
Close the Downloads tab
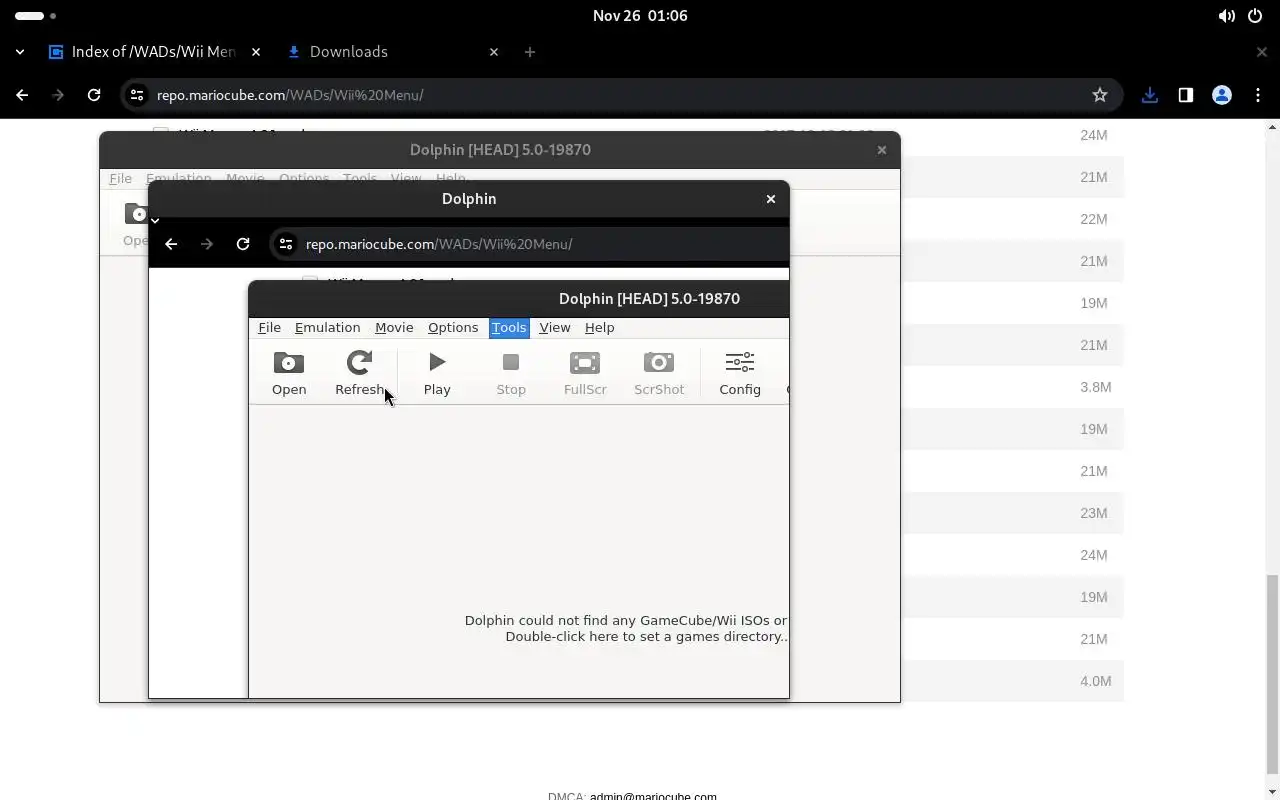494,52
